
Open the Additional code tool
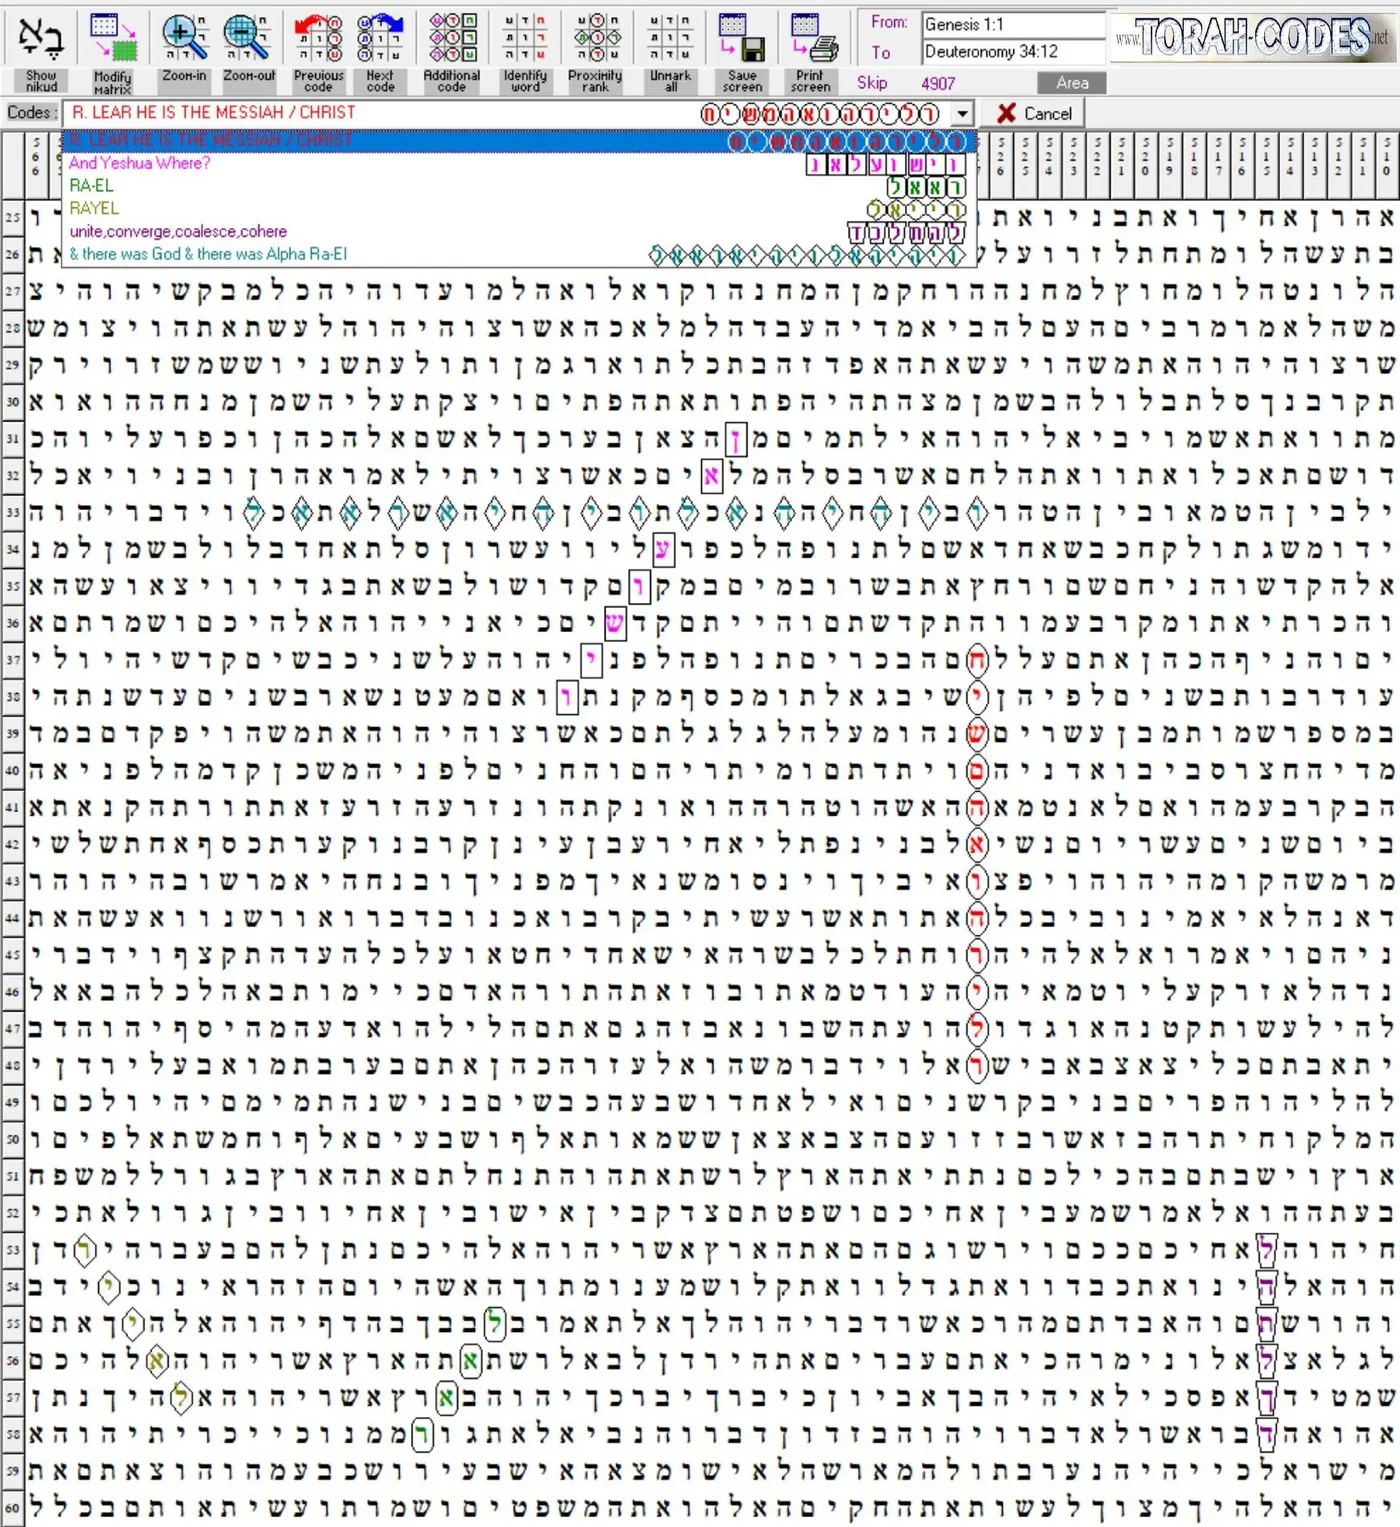[452, 53]
